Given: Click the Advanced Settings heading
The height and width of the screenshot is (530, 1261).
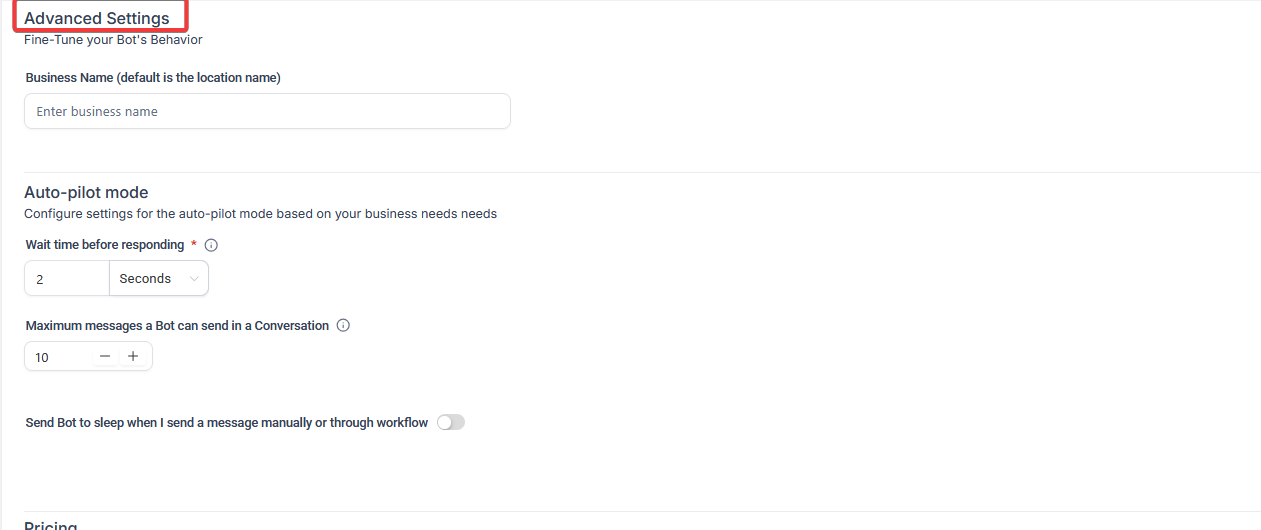Looking at the screenshot, I should [x=97, y=18].
